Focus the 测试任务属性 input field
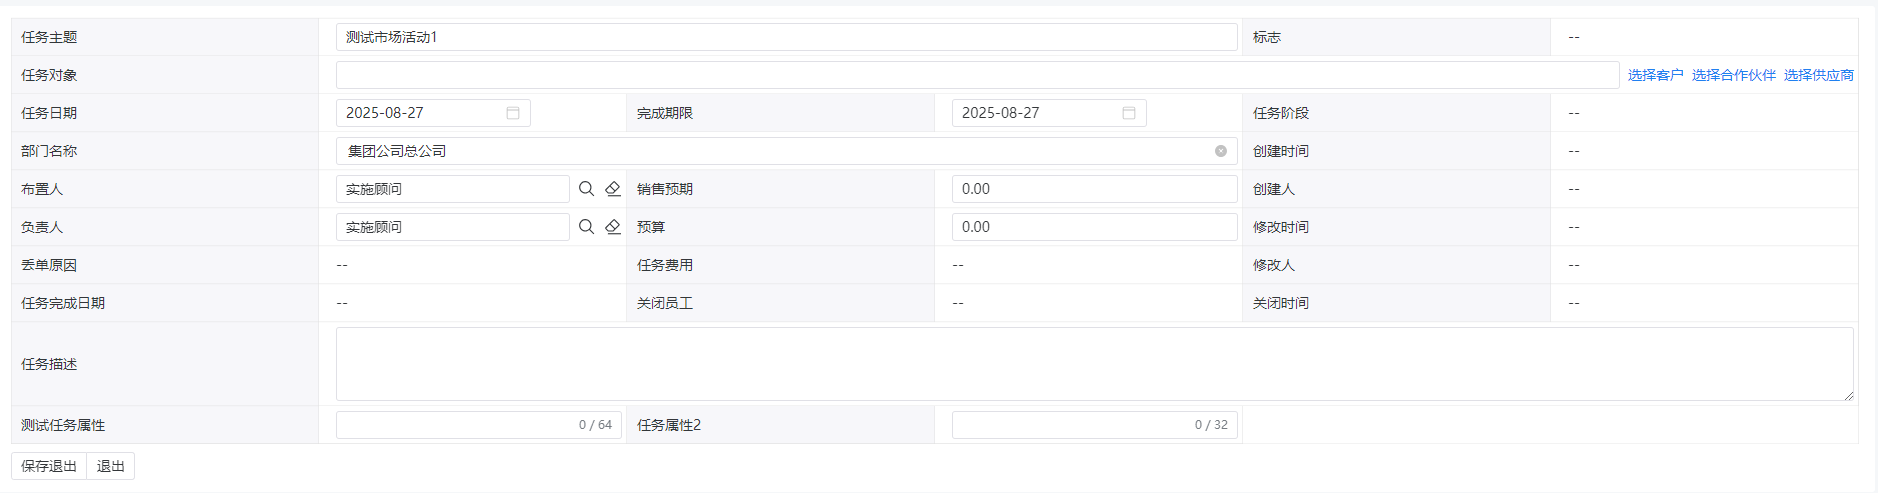This screenshot has height=493, width=1878. click(455, 425)
